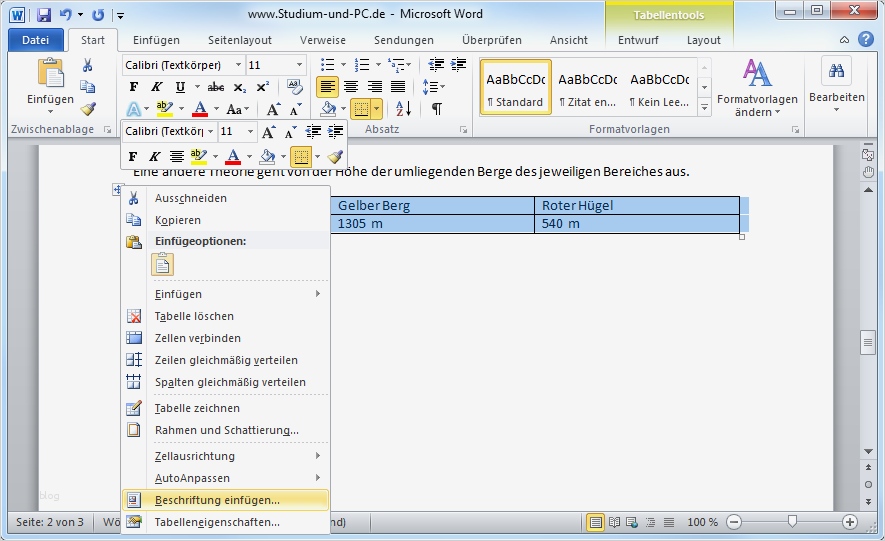Click the Save icon in quick access toolbar
This screenshot has height=541, width=885.
[44, 15]
